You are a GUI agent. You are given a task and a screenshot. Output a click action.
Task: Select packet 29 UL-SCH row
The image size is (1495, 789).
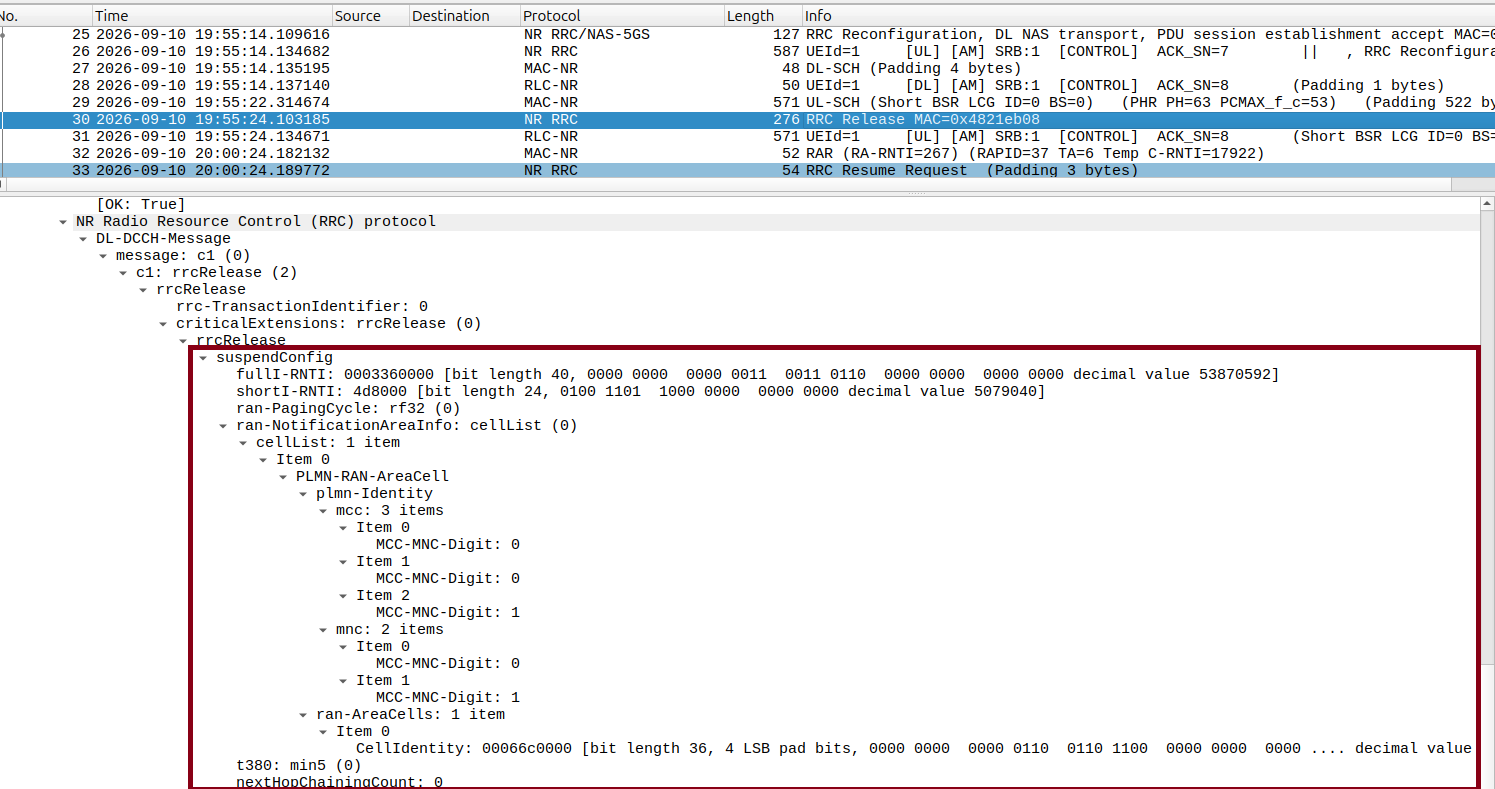tap(747, 102)
